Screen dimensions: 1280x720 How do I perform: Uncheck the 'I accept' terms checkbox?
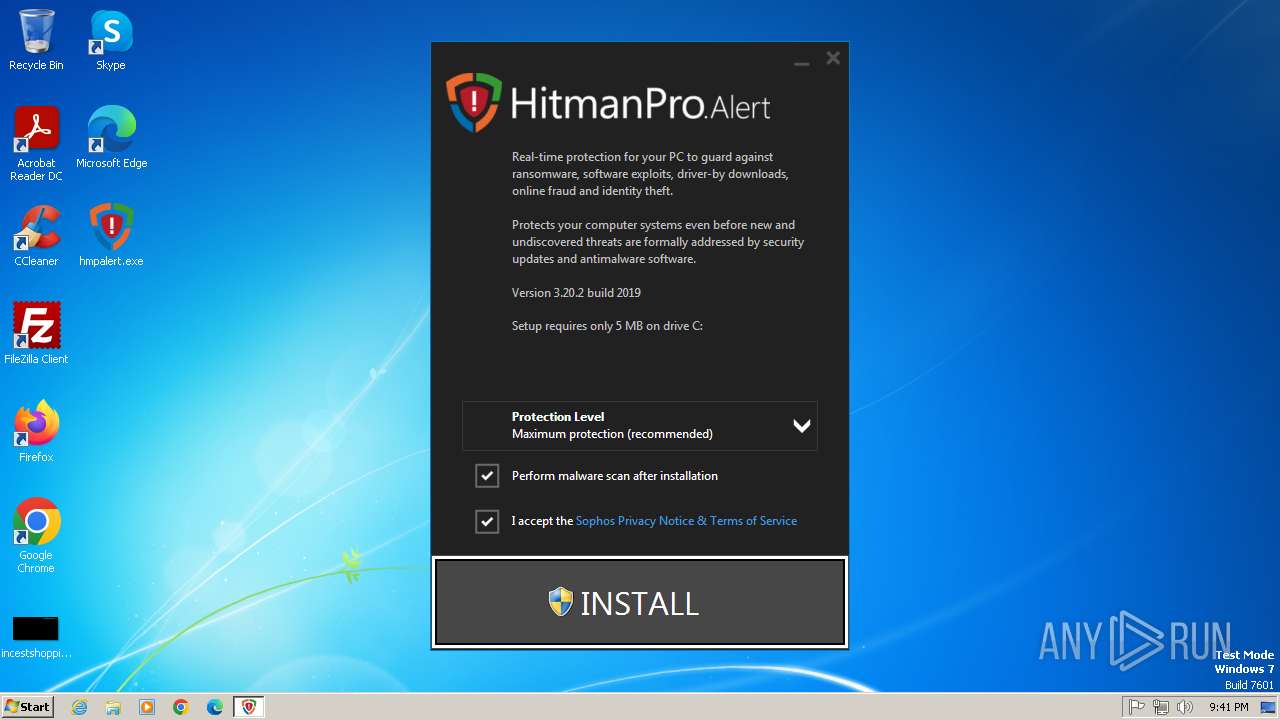tap(487, 521)
